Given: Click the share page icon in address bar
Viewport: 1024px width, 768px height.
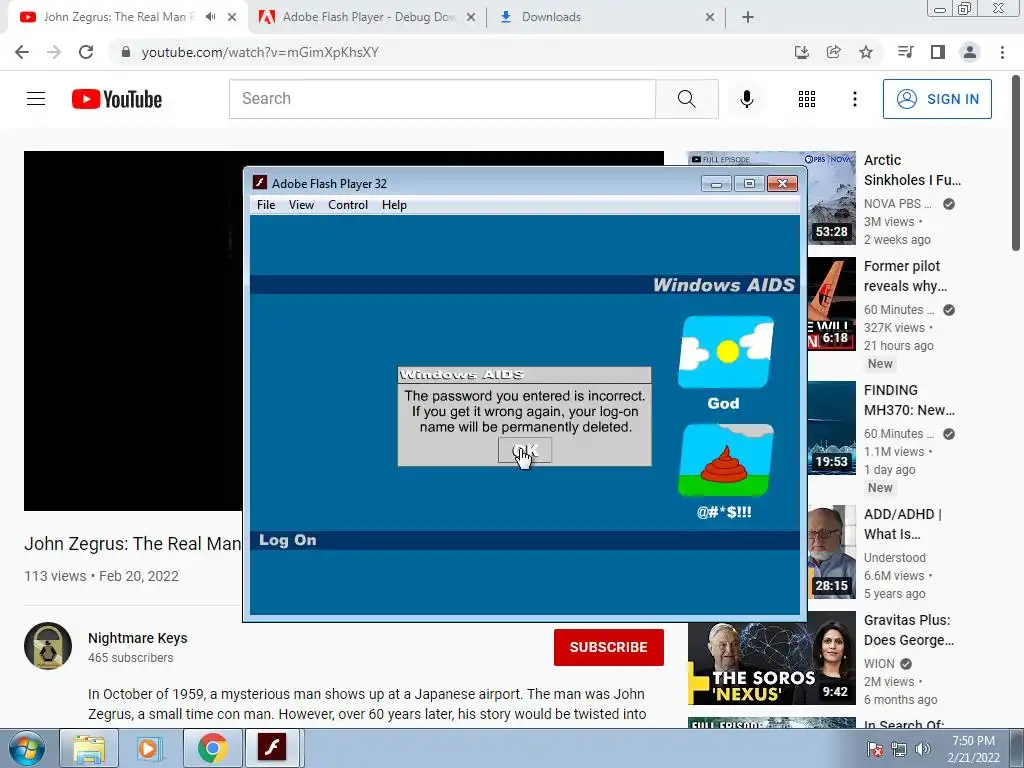Looking at the screenshot, I should click(833, 52).
